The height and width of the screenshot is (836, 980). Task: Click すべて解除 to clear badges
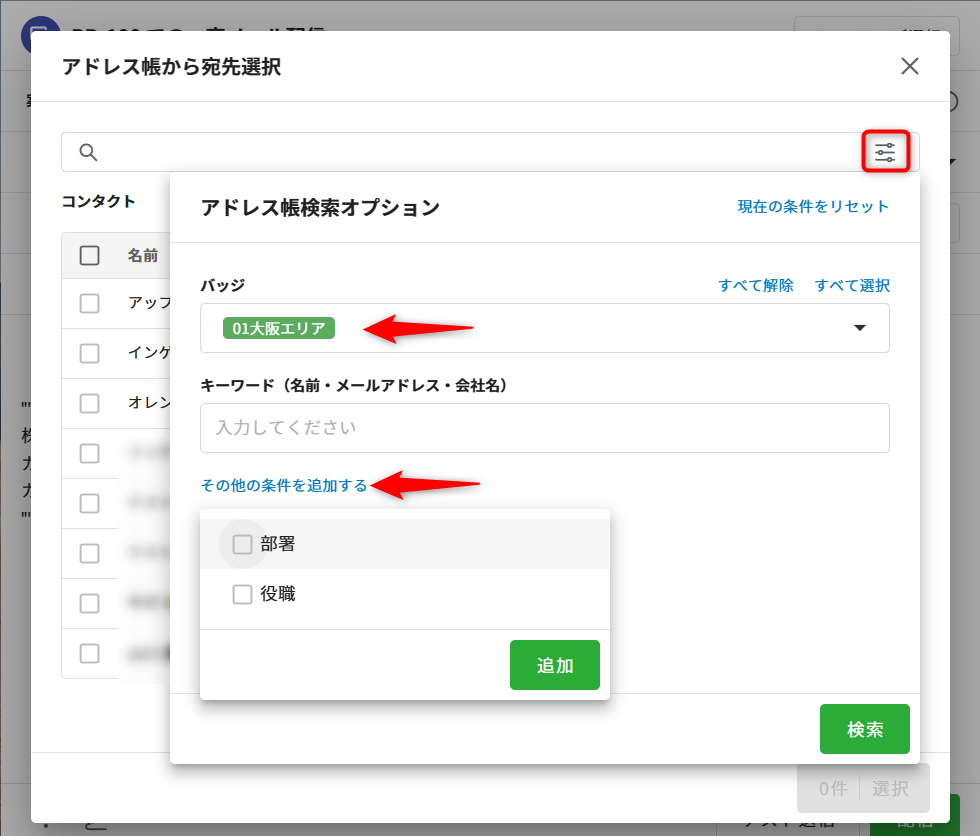click(x=756, y=285)
